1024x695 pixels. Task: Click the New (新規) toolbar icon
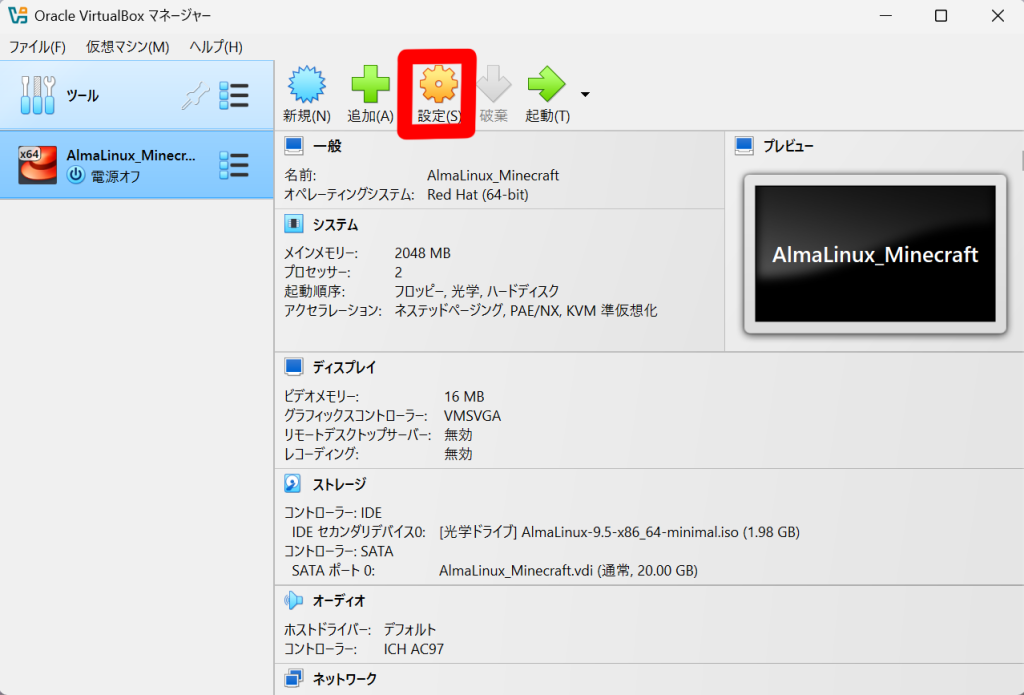pyautogui.click(x=306, y=84)
